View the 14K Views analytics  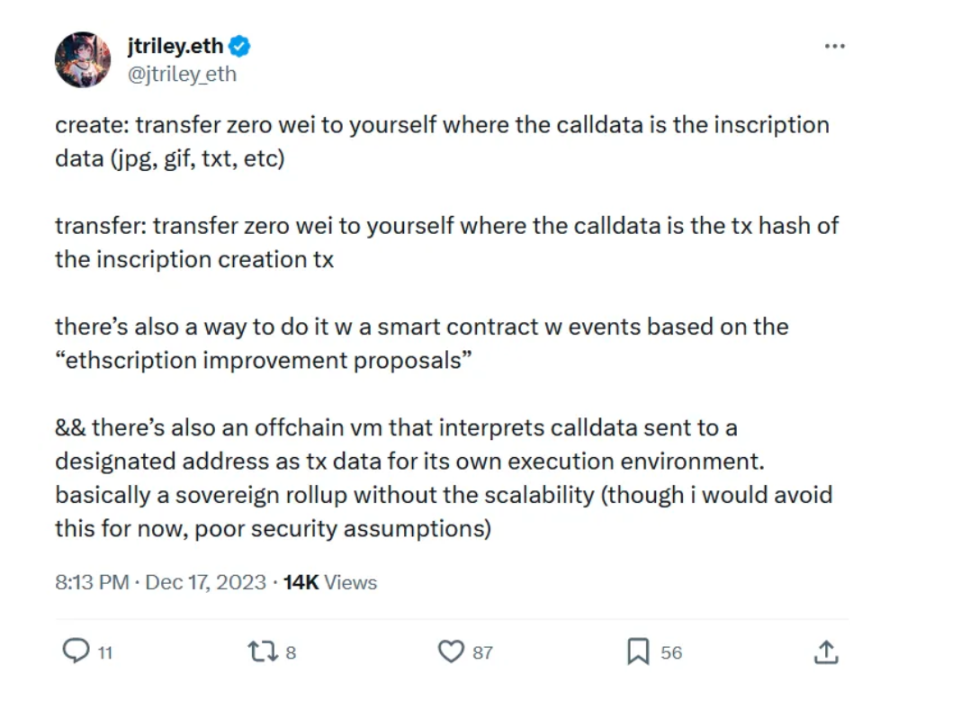pos(330,582)
